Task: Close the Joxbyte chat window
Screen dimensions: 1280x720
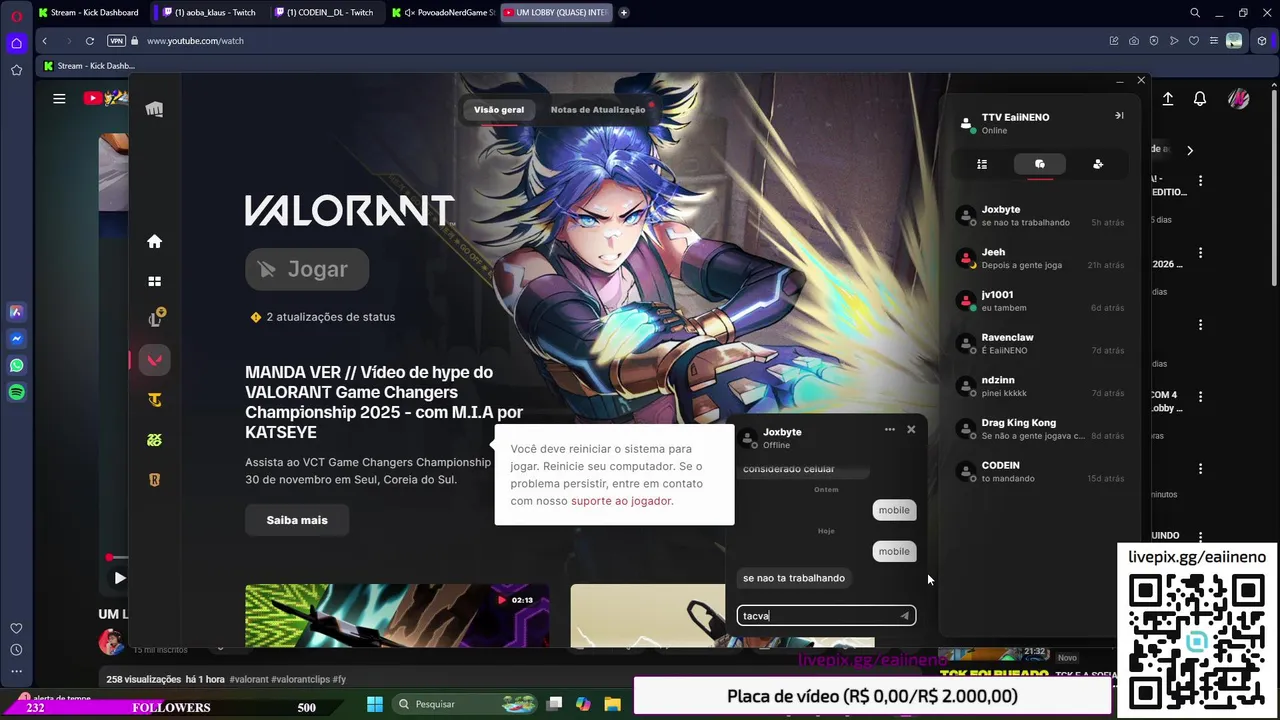Action: [911, 429]
